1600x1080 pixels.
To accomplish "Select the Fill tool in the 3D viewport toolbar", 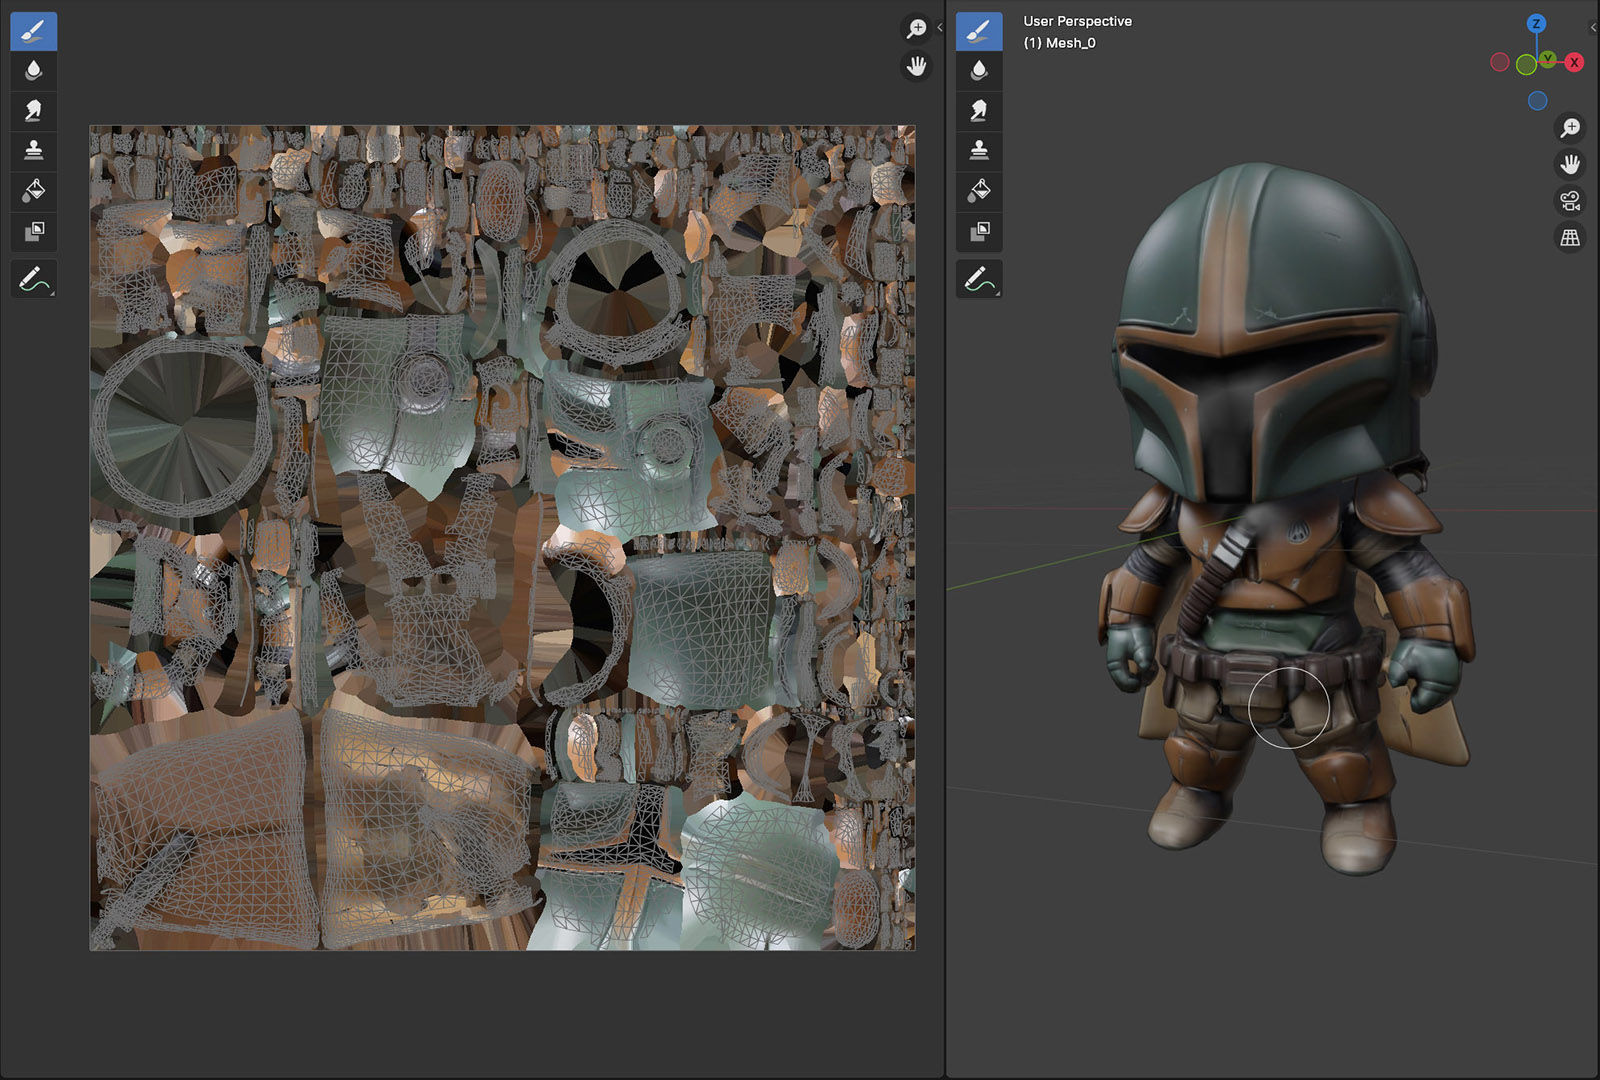I will click(979, 191).
